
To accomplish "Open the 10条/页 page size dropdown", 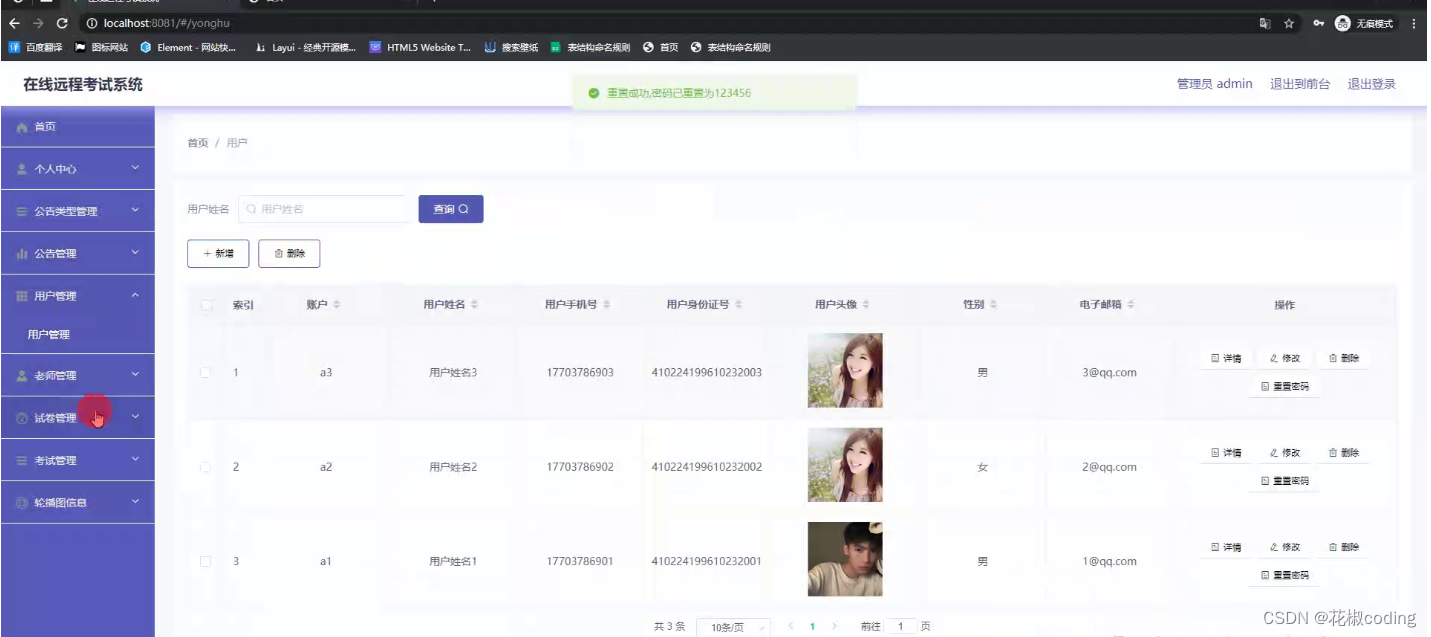I will (x=733, y=627).
